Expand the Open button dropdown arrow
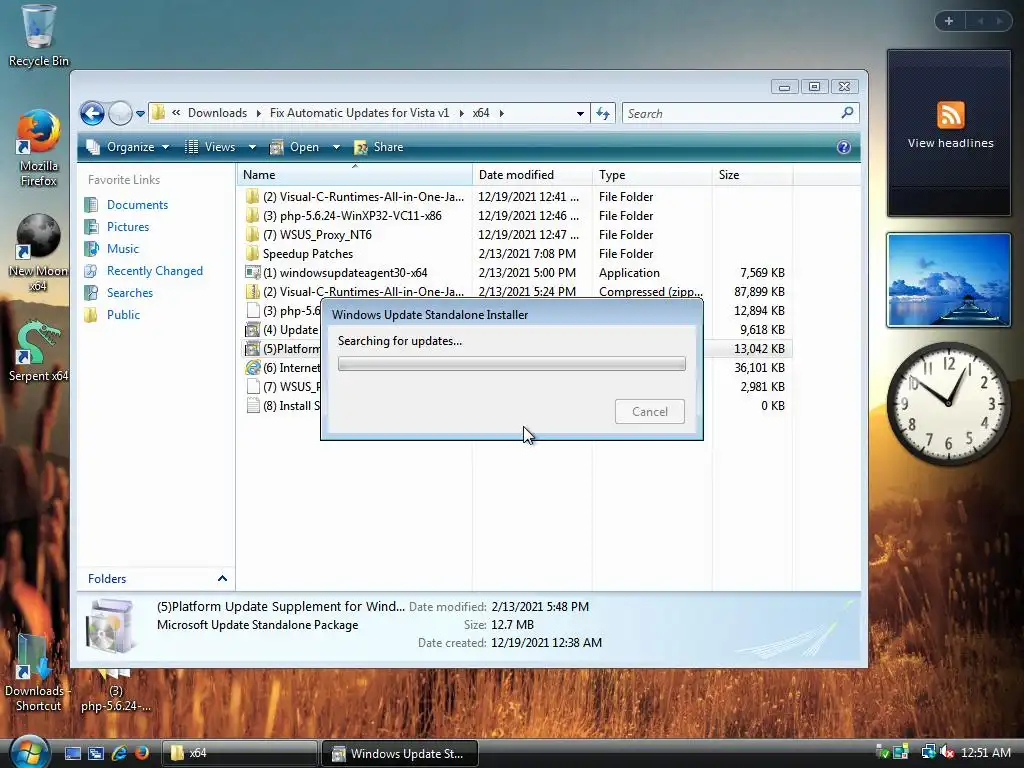Viewport: 1024px width, 768px height. (336, 147)
